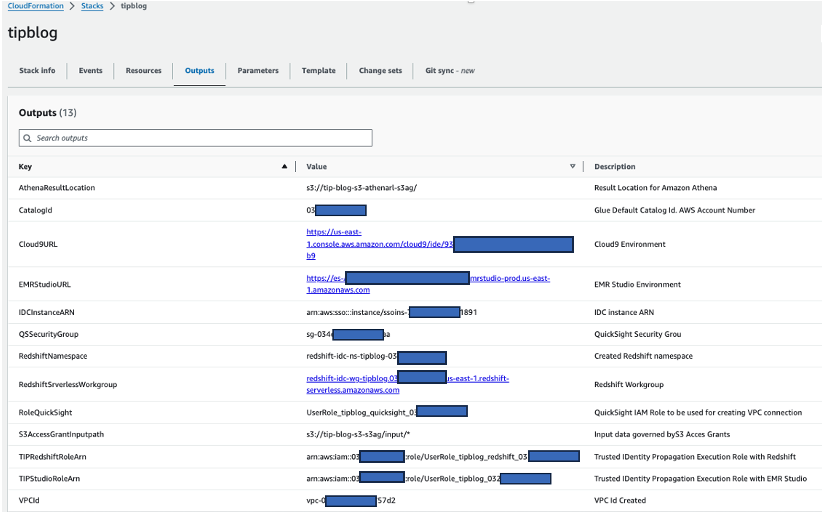The height and width of the screenshot is (512, 822).
Task: Select the Outputs tab
Action: click(200, 70)
